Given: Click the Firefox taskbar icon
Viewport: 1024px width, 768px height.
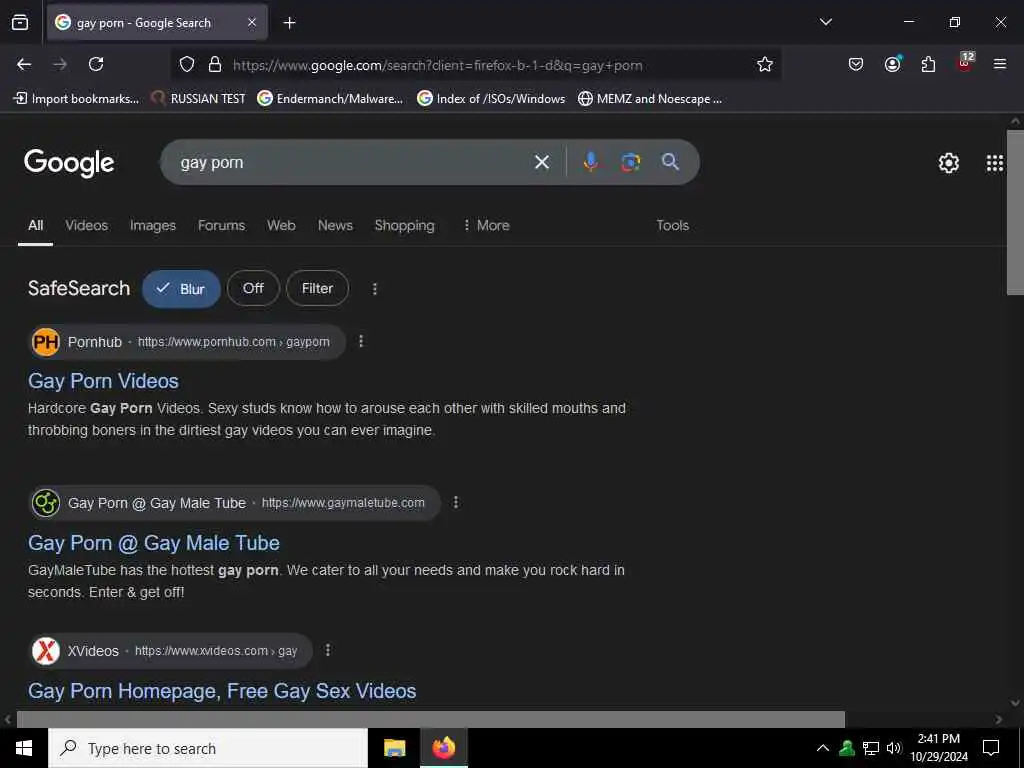Looking at the screenshot, I should [x=443, y=748].
